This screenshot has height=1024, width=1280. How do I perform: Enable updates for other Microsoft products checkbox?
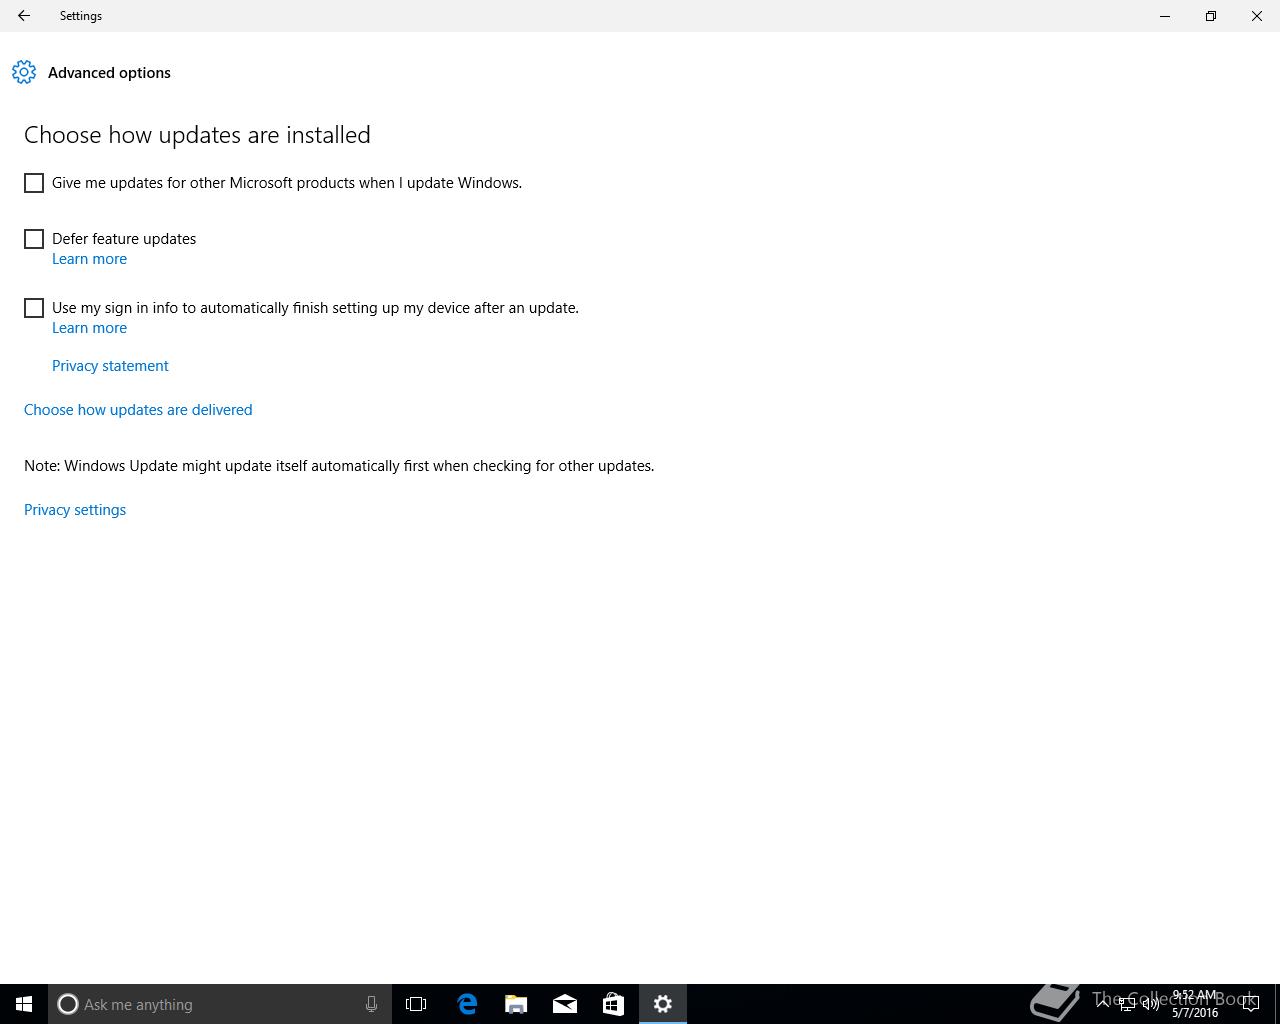(x=34, y=183)
